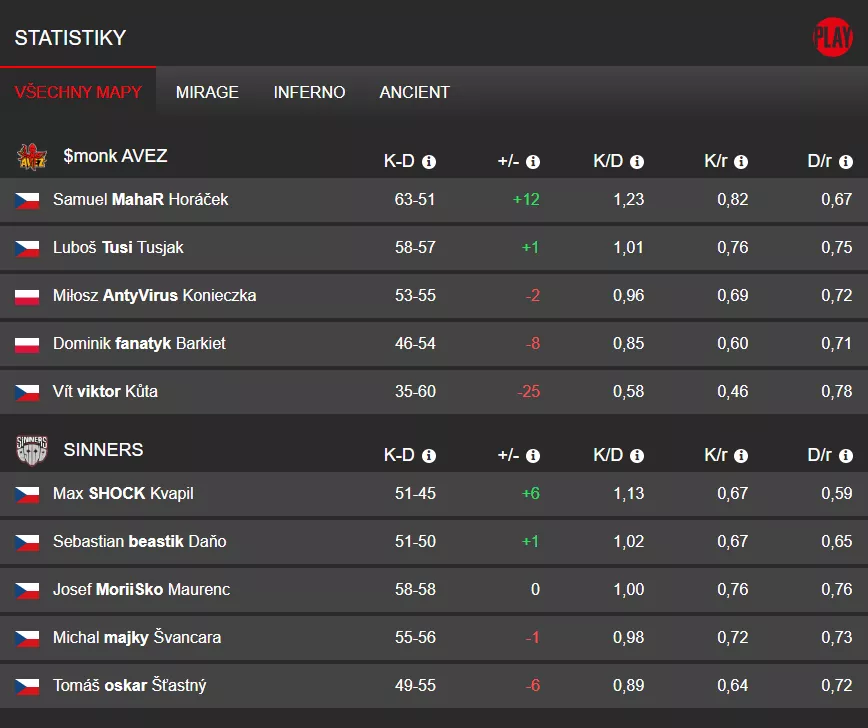Open Samuel MahaR Horáček player profile

pyautogui.click(x=140, y=200)
